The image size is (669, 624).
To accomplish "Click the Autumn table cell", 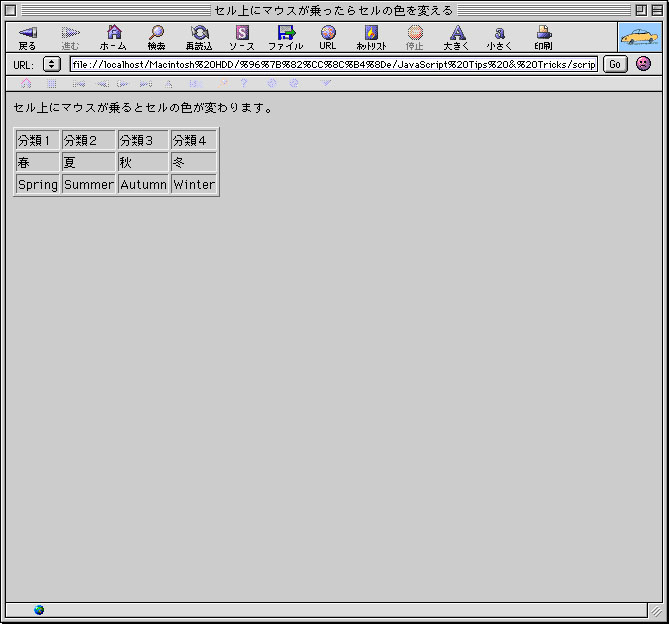I will [x=143, y=184].
